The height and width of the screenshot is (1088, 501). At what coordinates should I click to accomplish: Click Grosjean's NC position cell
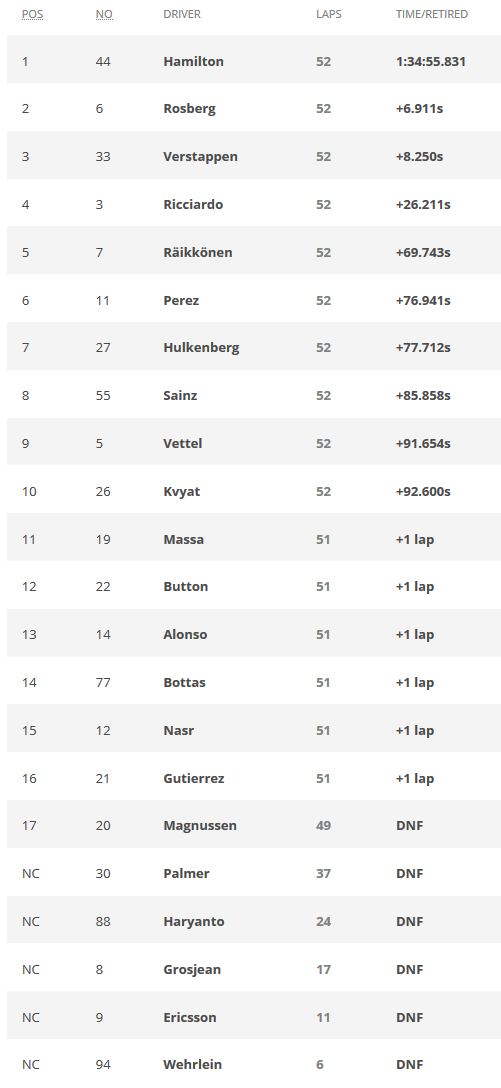click(x=31, y=969)
